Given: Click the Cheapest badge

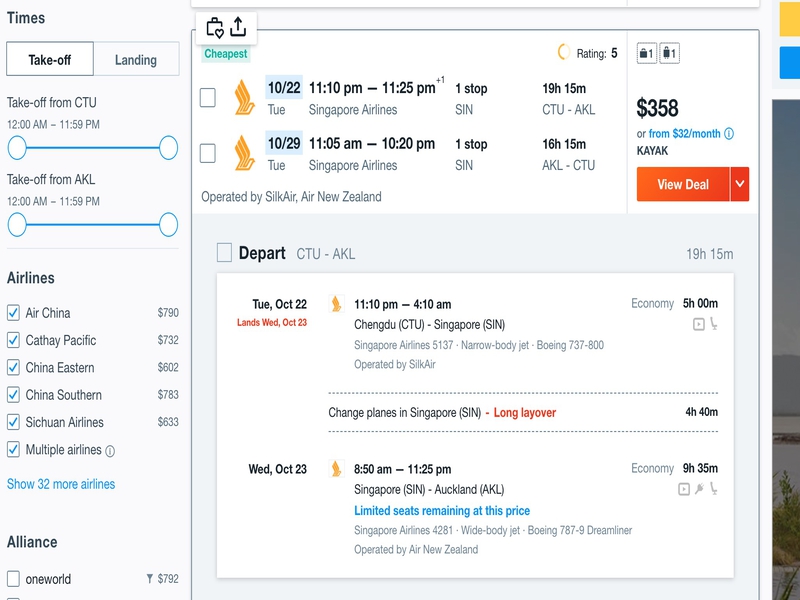Looking at the screenshot, I should coord(226,54).
